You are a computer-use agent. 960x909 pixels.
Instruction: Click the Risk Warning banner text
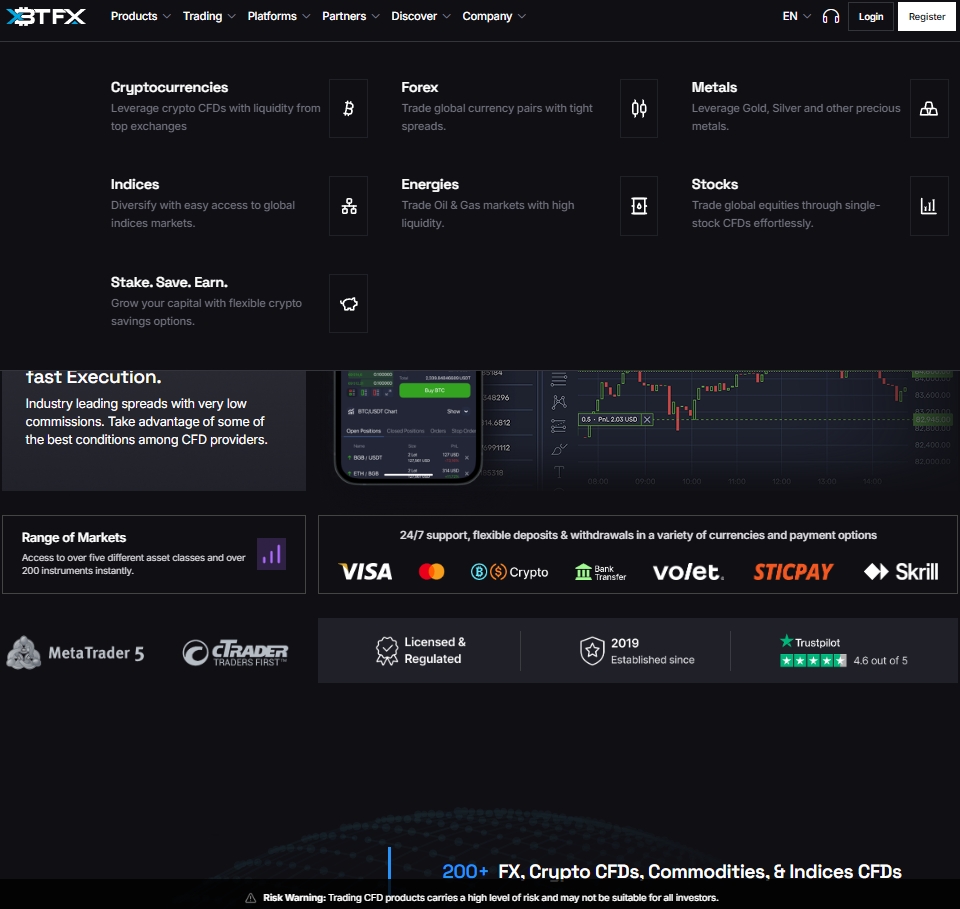pos(490,898)
